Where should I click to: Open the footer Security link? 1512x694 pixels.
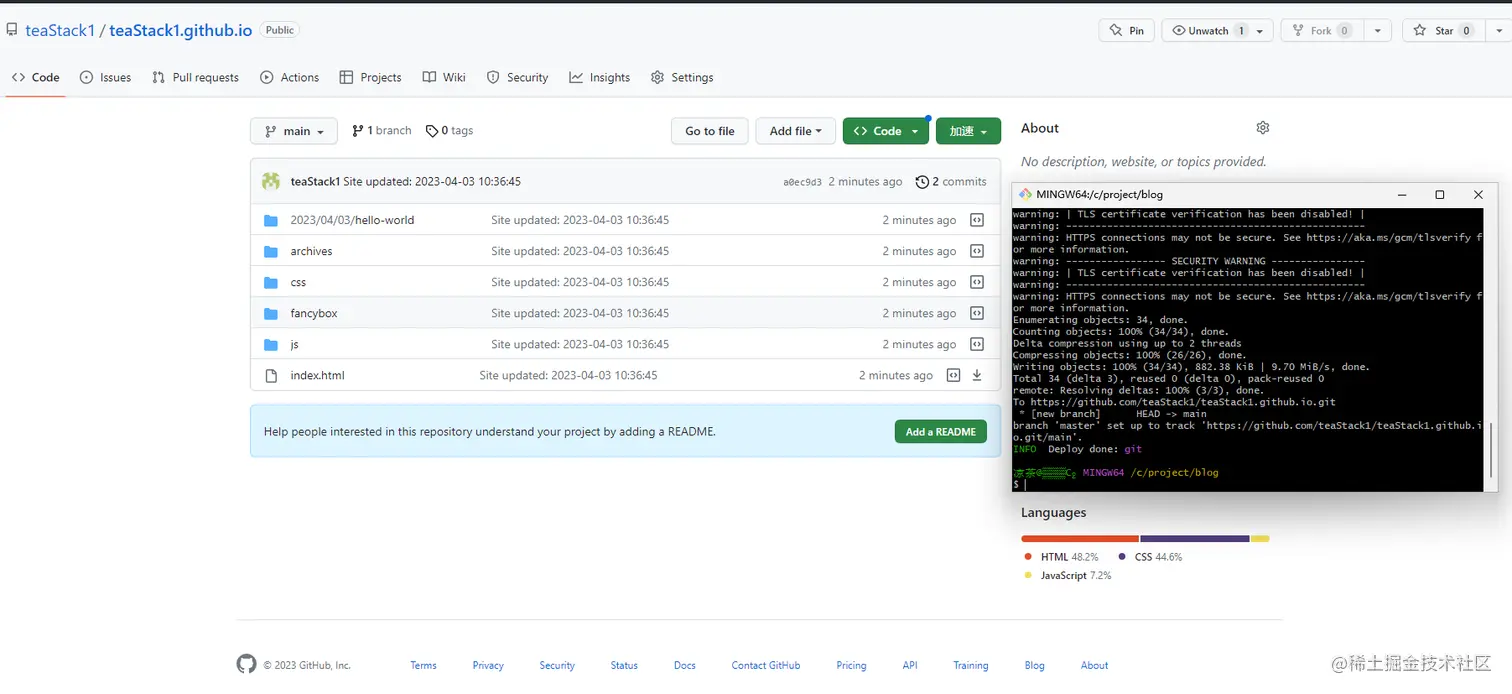pyautogui.click(x=557, y=665)
